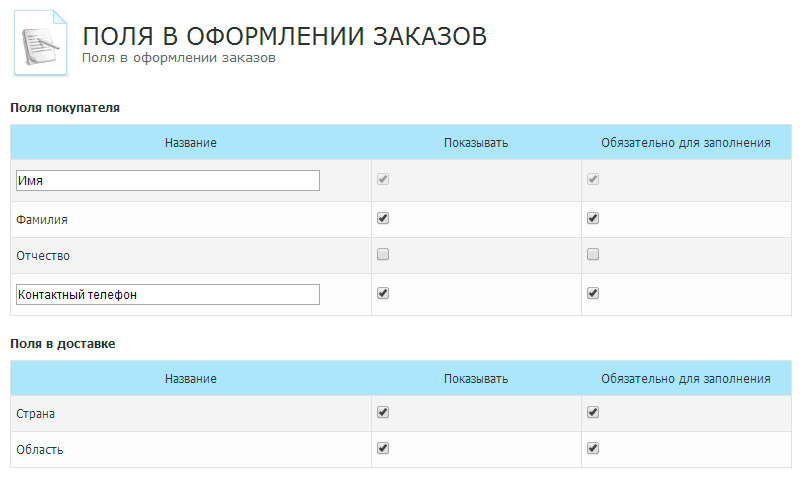Click the disabled Показывать checkbox for Имя

(x=383, y=180)
